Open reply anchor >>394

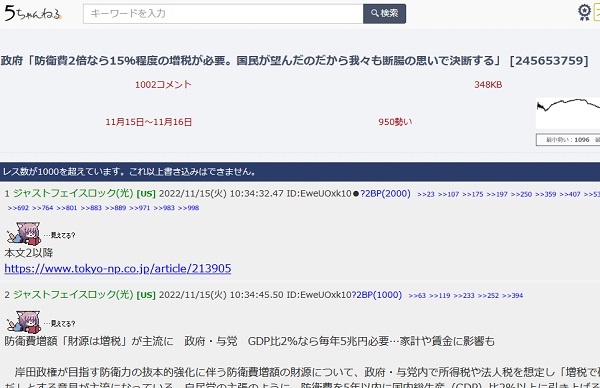tap(512, 296)
